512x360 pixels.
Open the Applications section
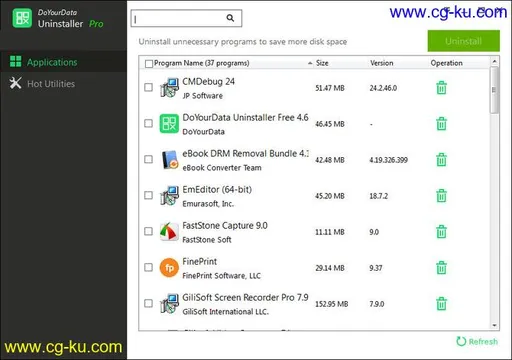pos(63,62)
